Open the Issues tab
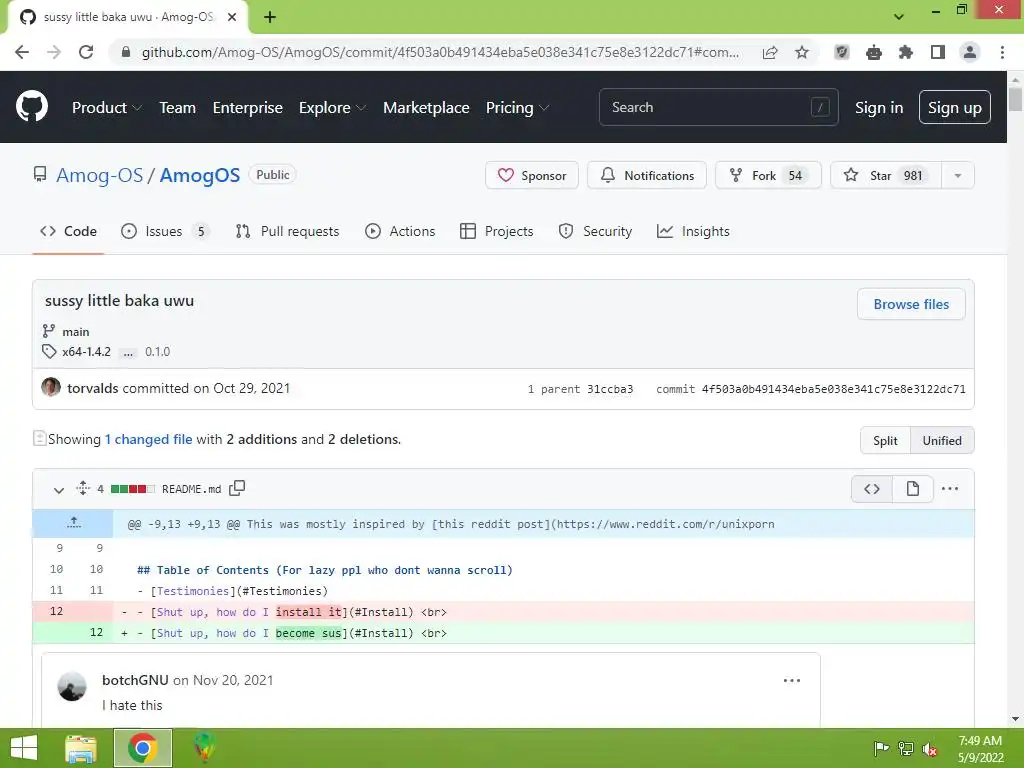 click(x=165, y=231)
